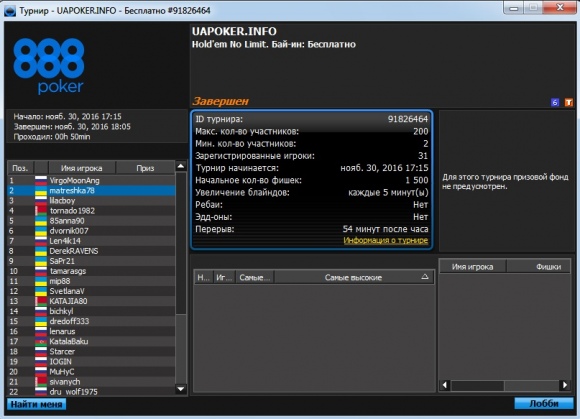Click the orange T tournament icon

tap(569, 102)
